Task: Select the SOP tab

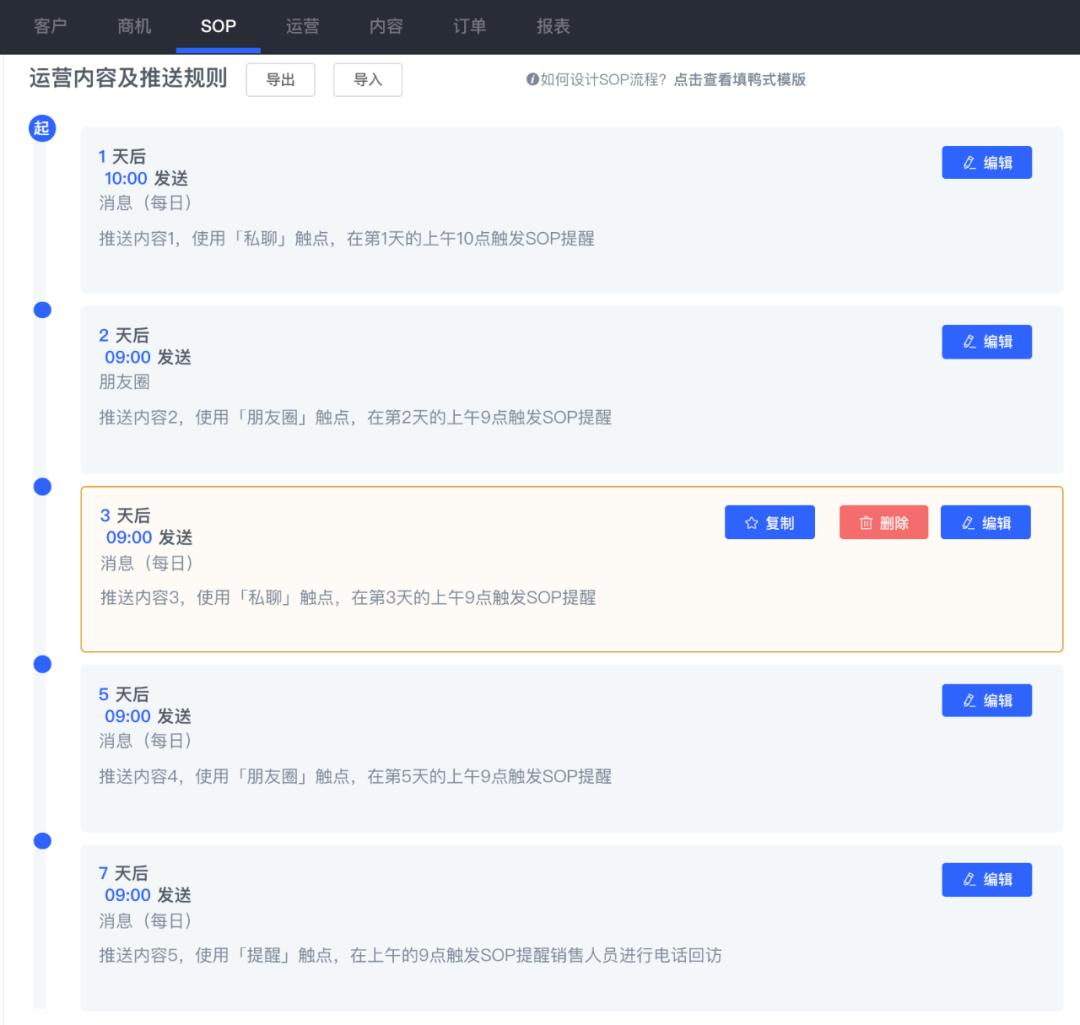Action: (218, 27)
